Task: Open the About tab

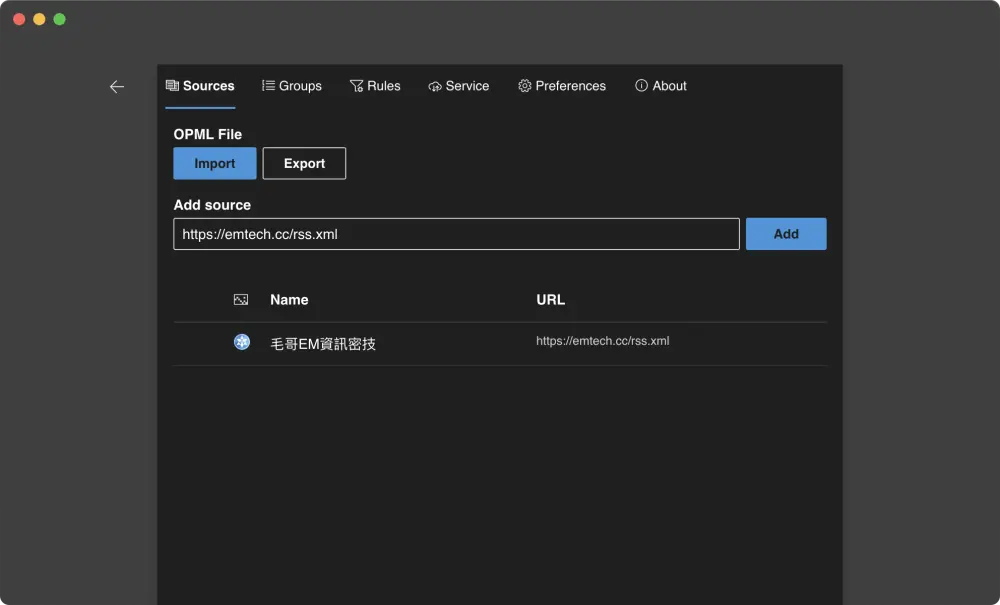Action: 661,86
